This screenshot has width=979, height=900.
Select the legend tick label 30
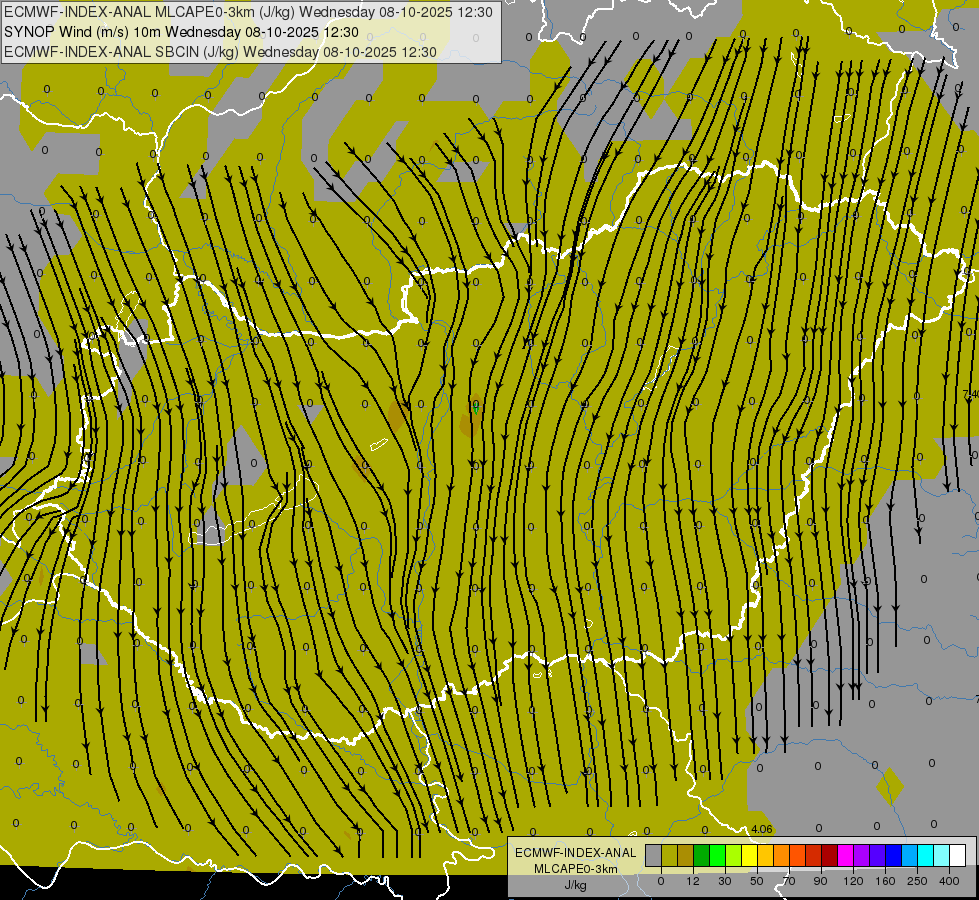tap(725, 881)
